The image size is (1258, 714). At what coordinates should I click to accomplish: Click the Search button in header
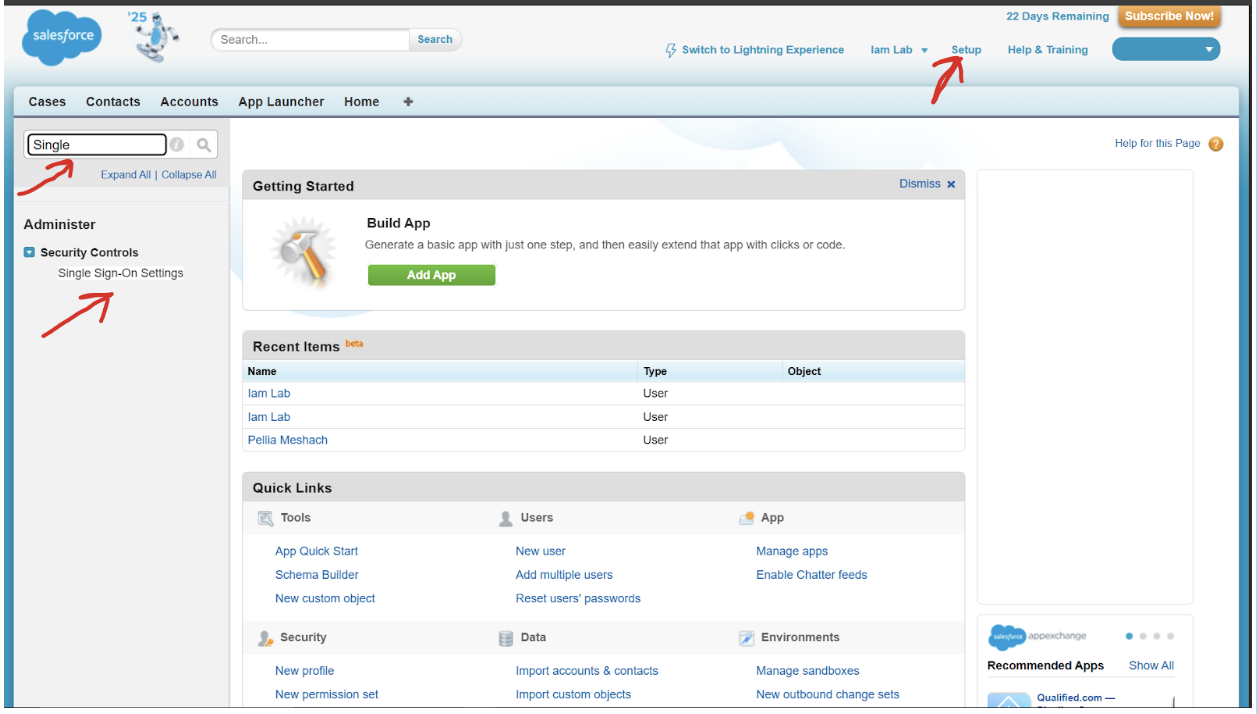point(435,39)
